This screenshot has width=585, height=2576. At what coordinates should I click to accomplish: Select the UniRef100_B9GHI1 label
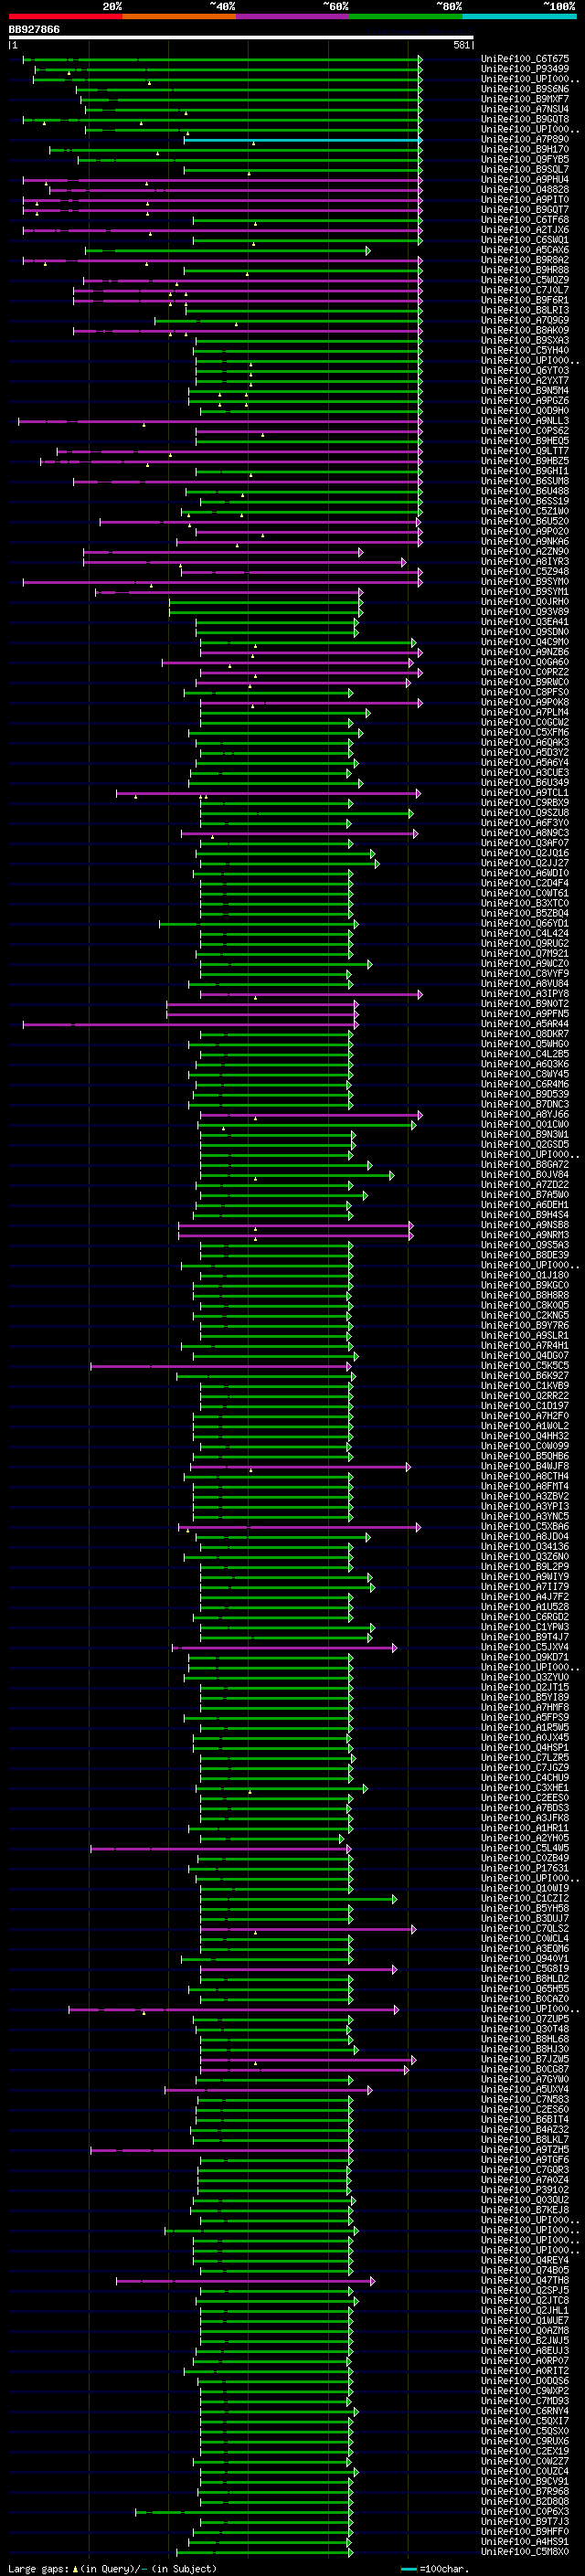[525, 471]
